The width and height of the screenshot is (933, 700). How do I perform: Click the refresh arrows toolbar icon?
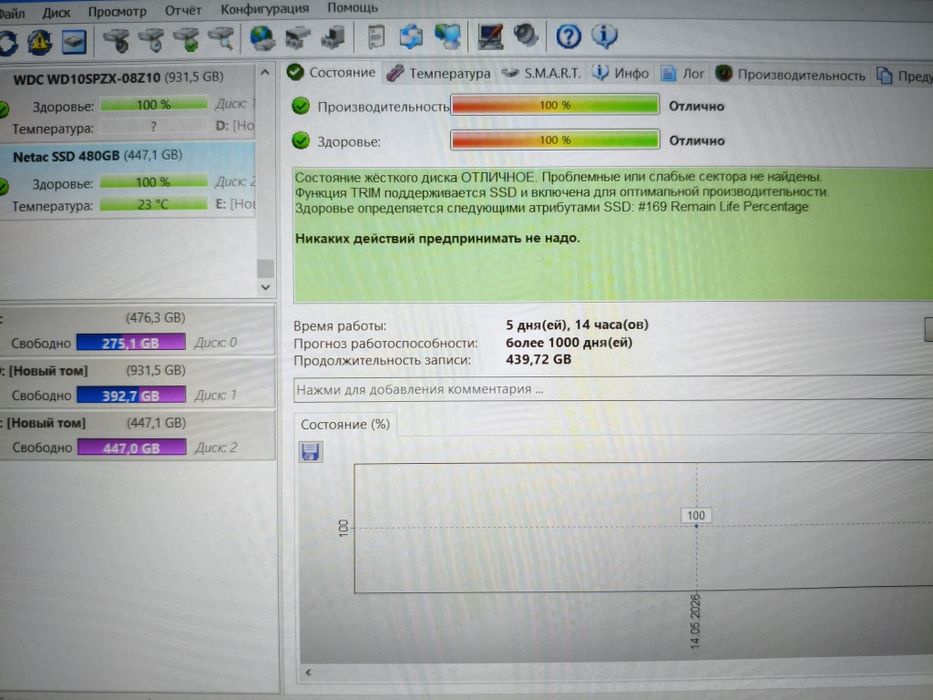point(7,43)
